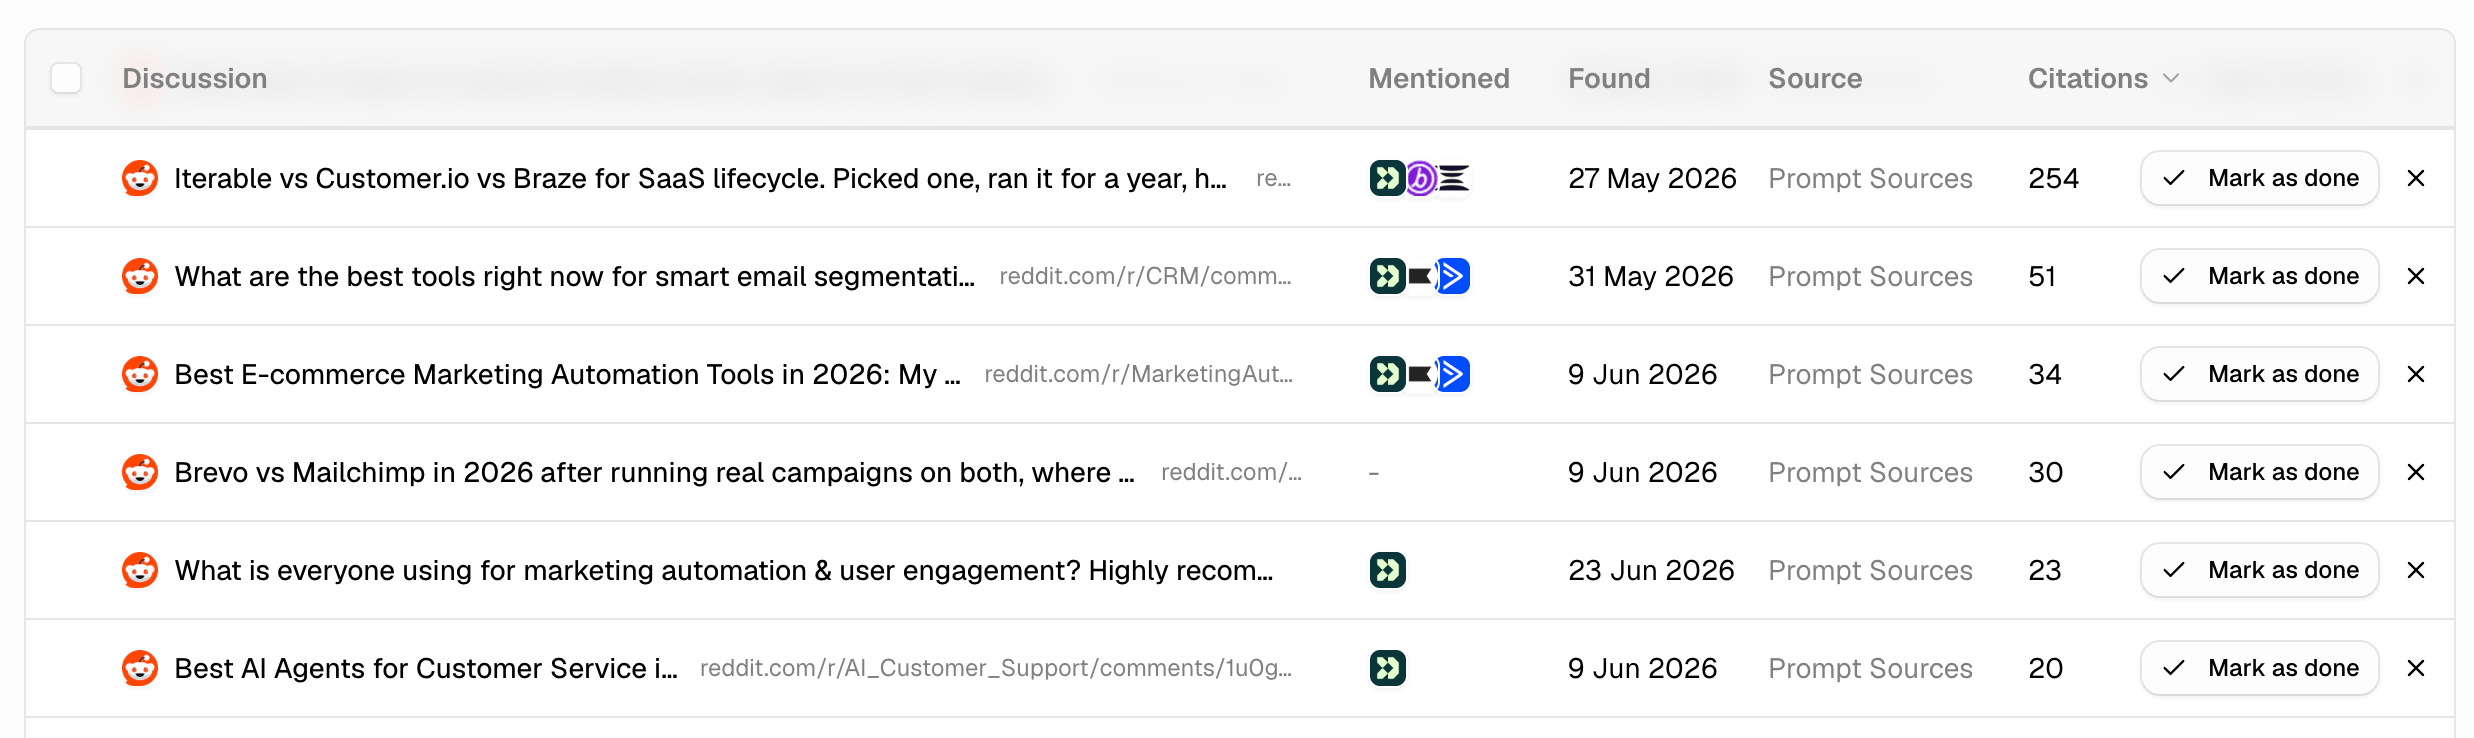Image resolution: width=2474 pixels, height=738 pixels.
Task: Open Brevo vs Mailchimp in 2026 discussion
Action: pyautogui.click(x=654, y=472)
